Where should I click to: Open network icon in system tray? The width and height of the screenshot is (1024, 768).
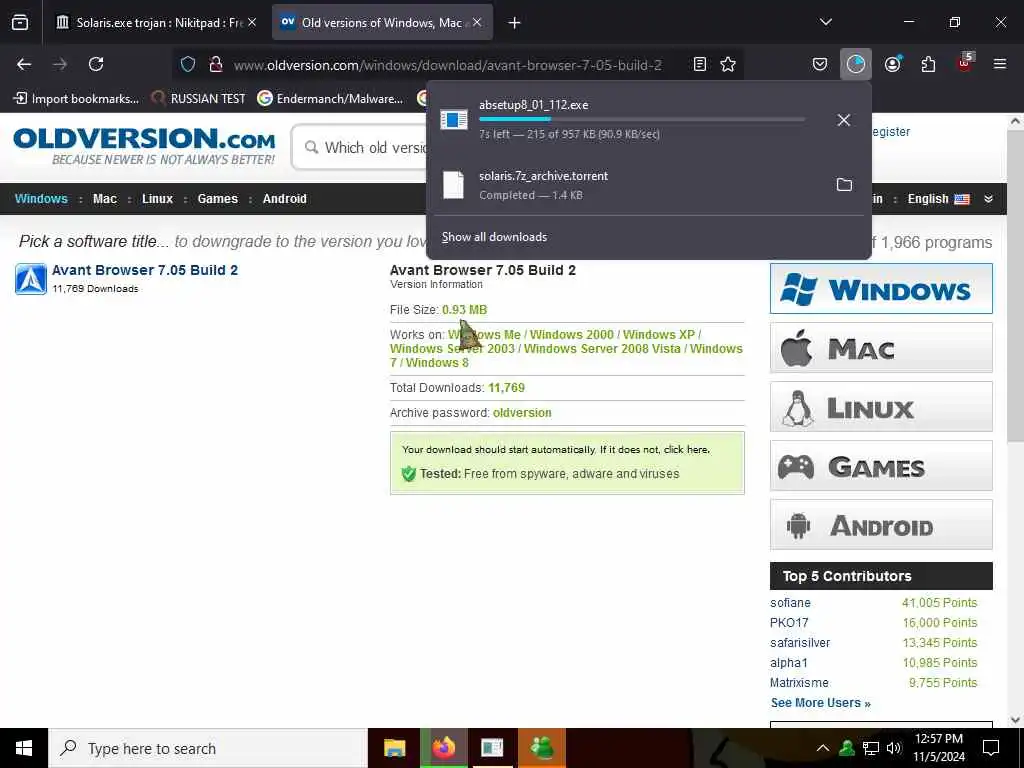[x=871, y=748]
